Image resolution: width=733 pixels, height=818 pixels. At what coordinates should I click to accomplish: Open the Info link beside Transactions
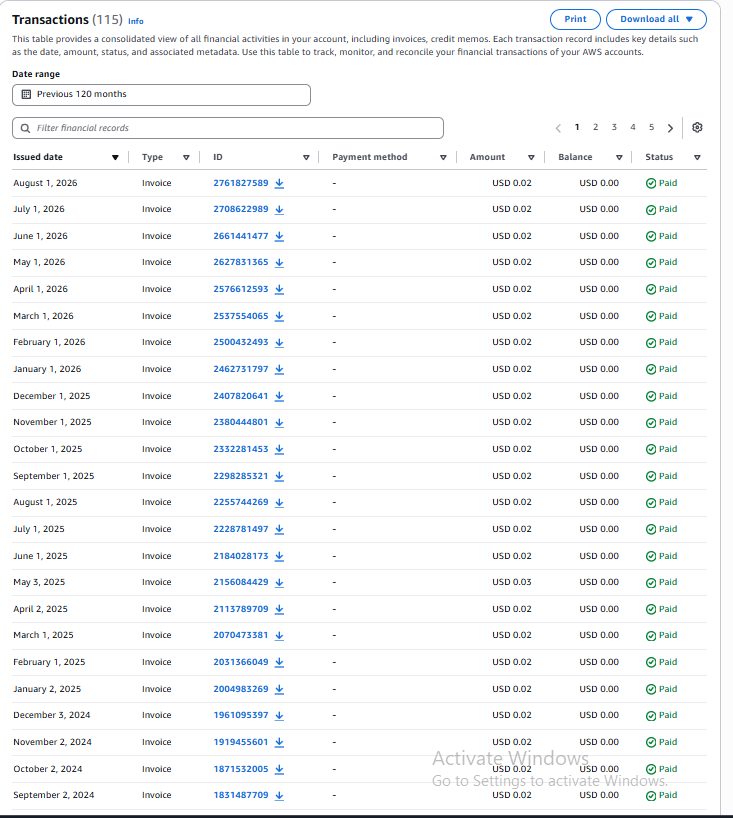136,21
